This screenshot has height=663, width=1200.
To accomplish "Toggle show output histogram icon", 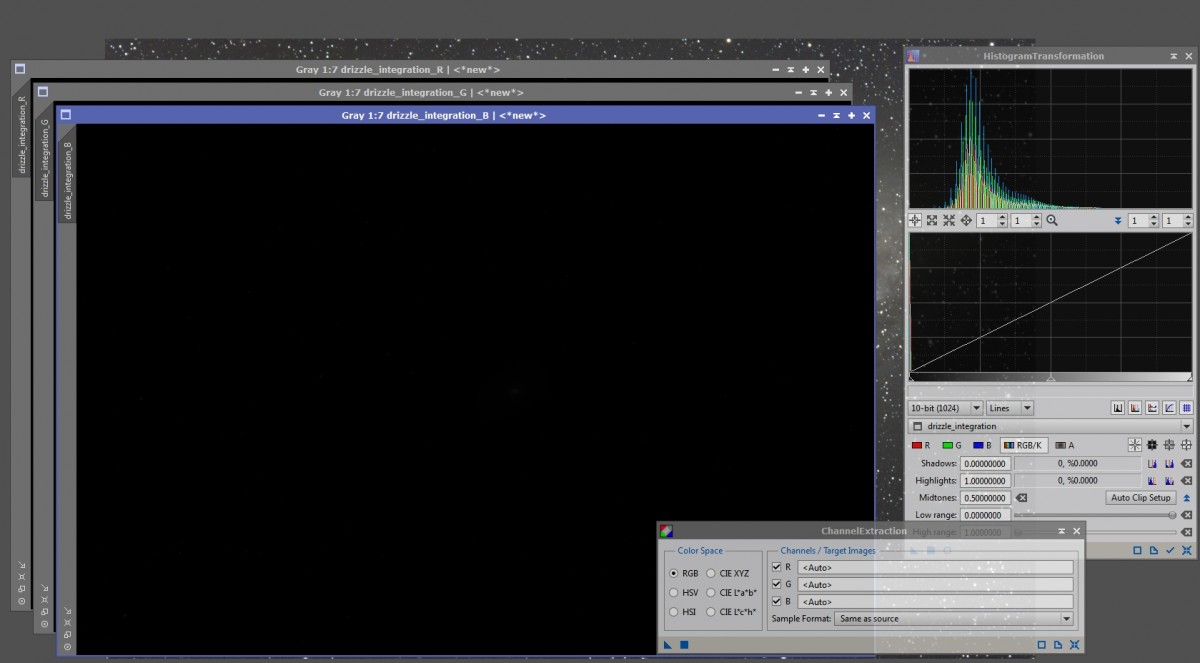I will pyautogui.click(x=1118, y=408).
